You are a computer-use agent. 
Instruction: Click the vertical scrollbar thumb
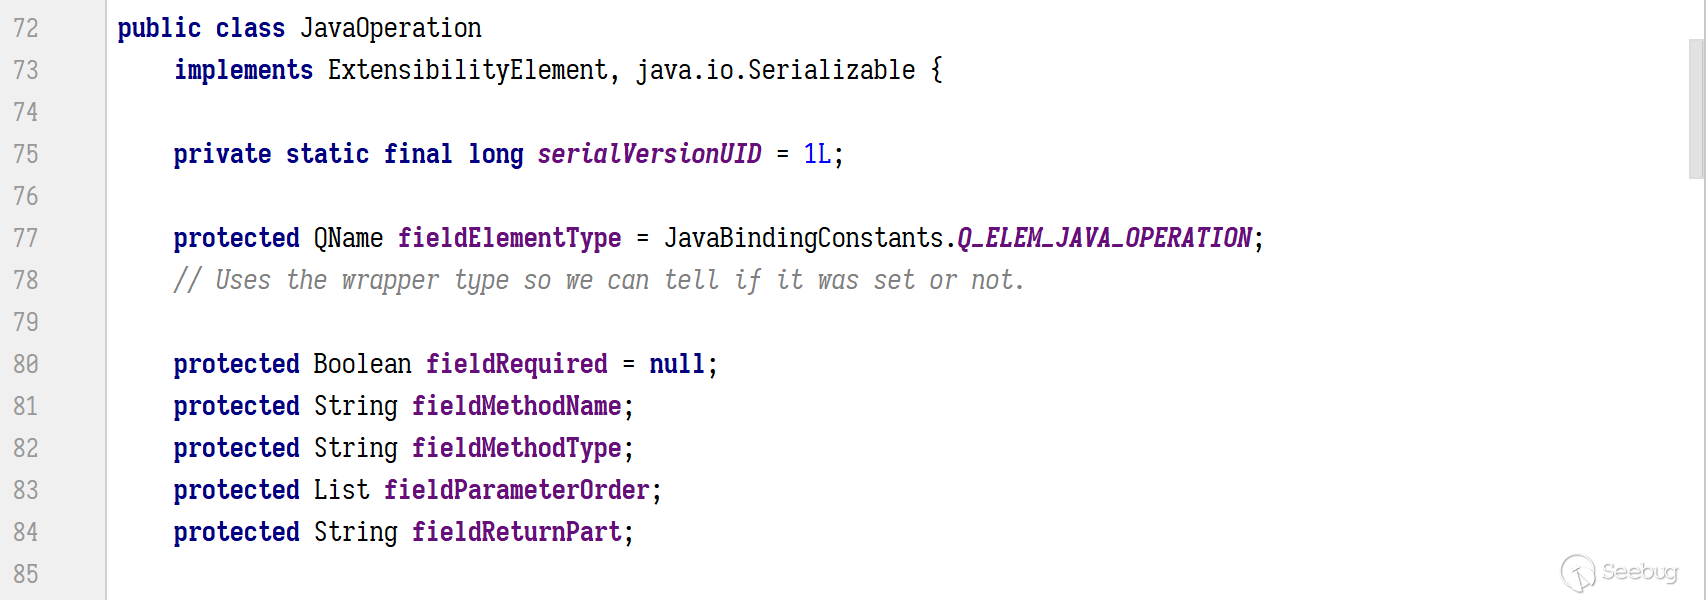(1696, 108)
